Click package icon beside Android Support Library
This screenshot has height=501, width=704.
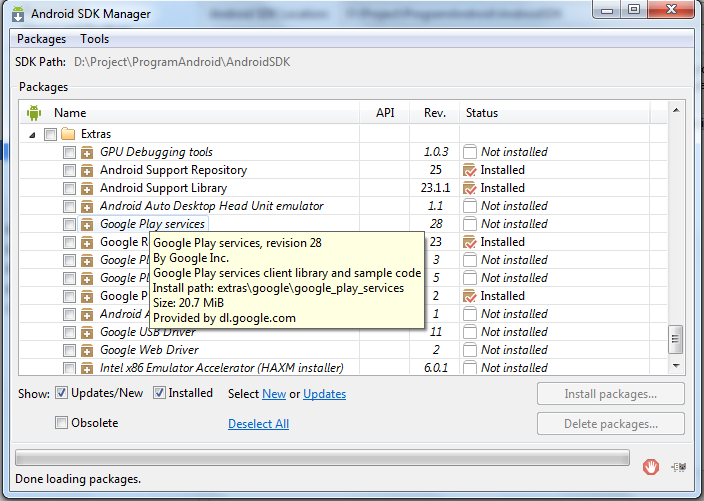coord(87,189)
